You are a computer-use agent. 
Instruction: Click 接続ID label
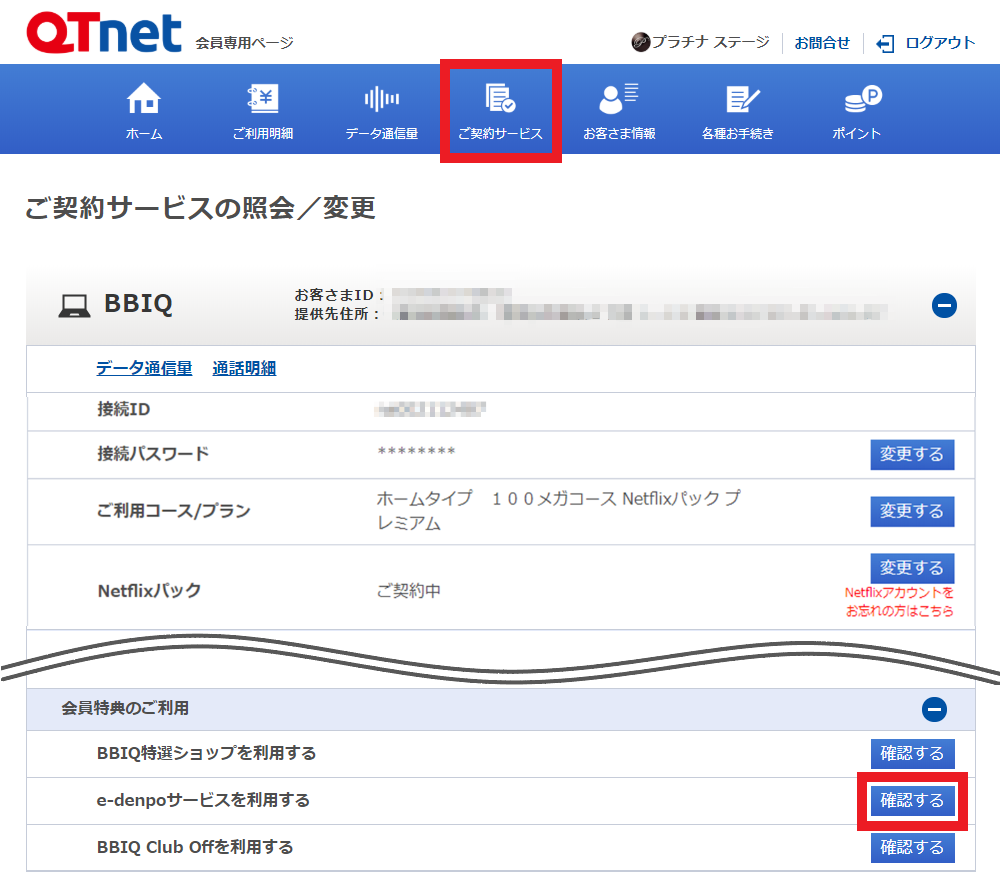[x=124, y=409]
